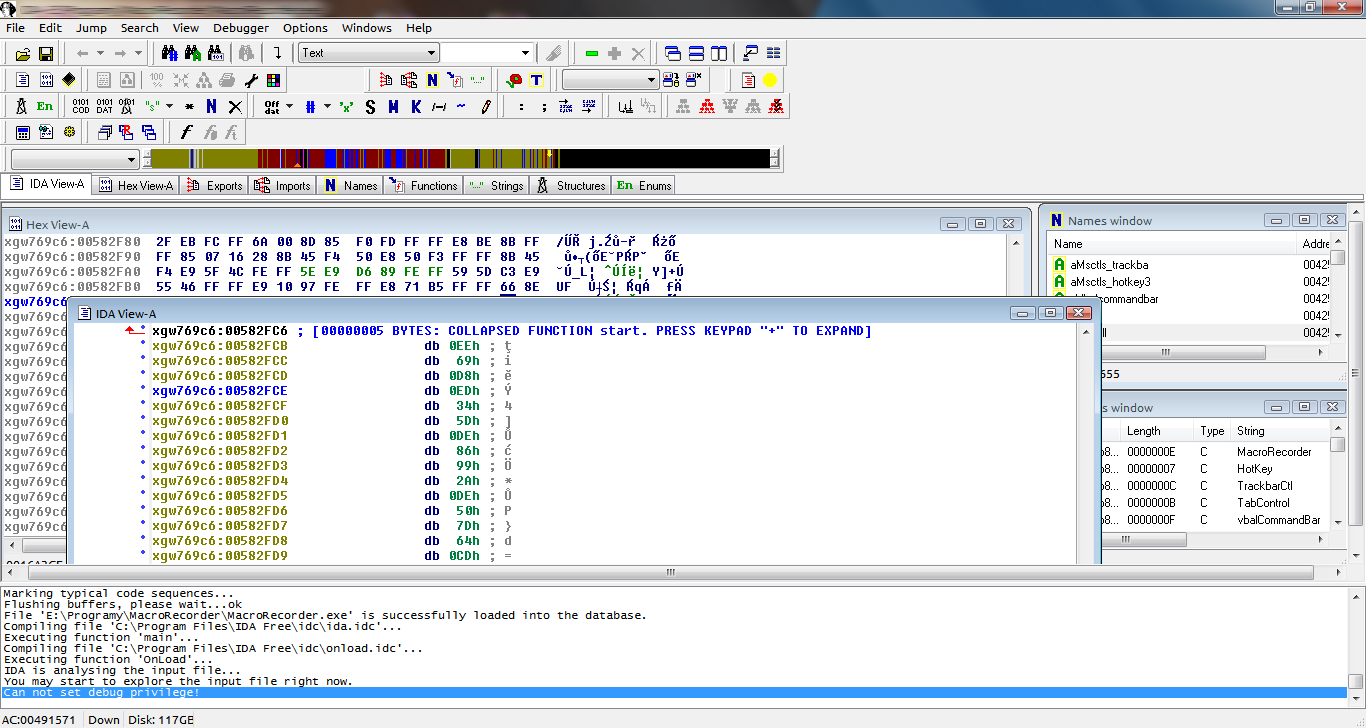Click the Length column header

point(1143,431)
